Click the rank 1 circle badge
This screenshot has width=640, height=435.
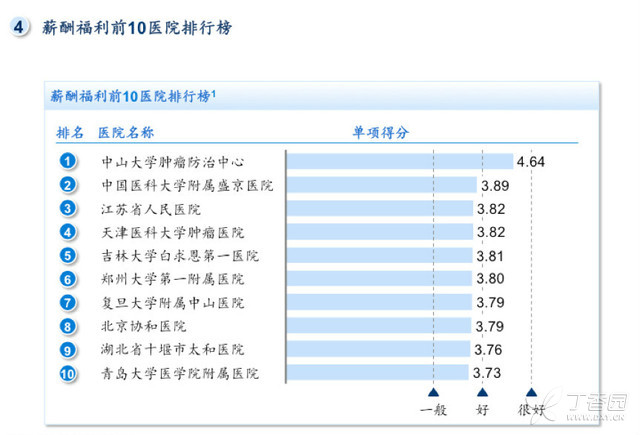coord(68,161)
